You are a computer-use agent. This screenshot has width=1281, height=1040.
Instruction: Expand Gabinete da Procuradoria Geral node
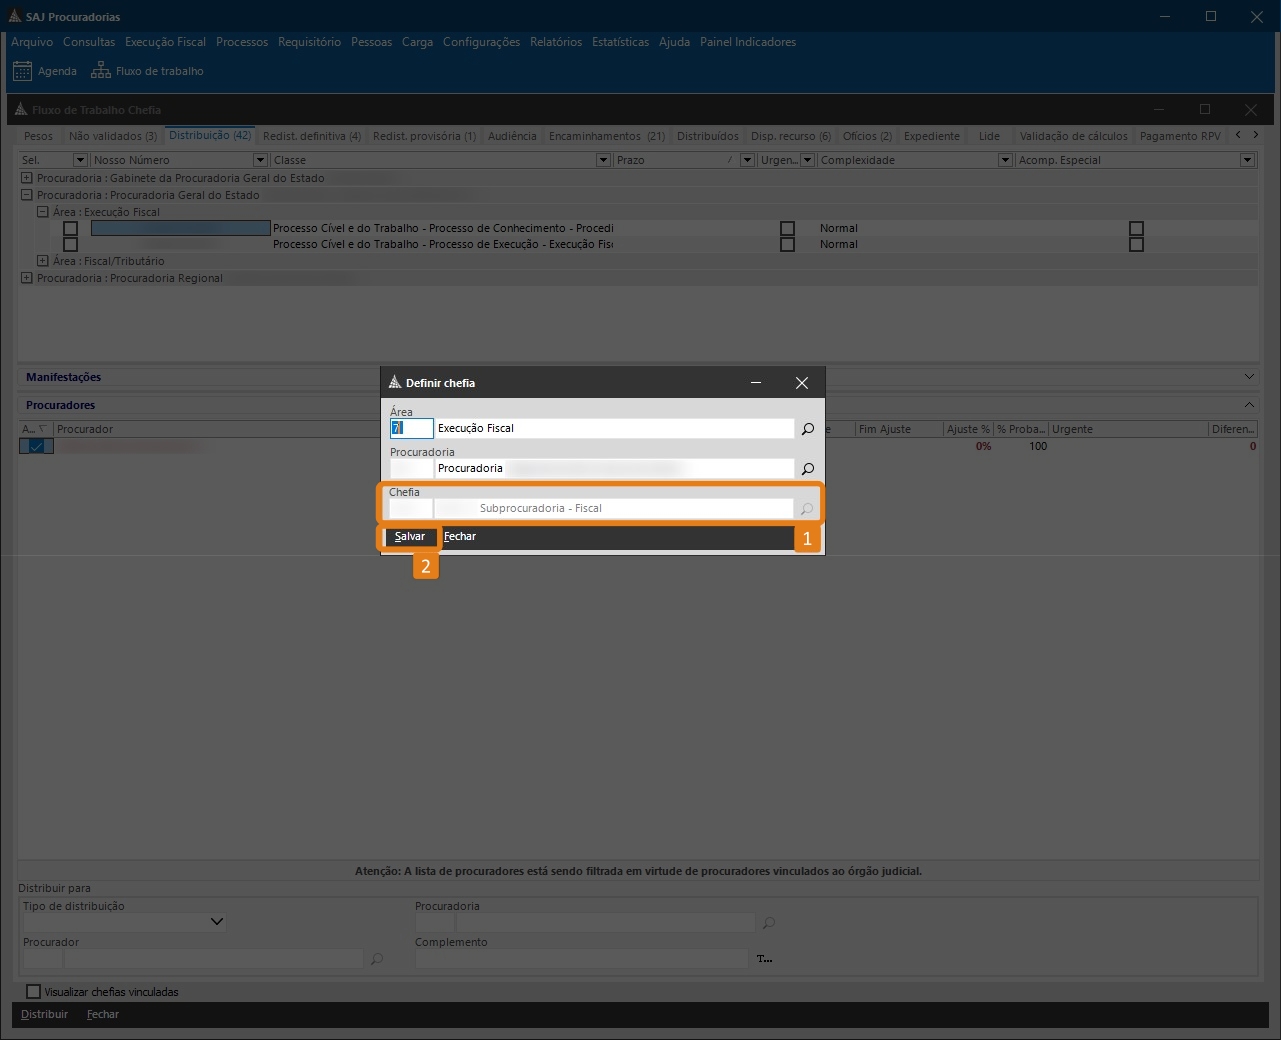[27, 178]
